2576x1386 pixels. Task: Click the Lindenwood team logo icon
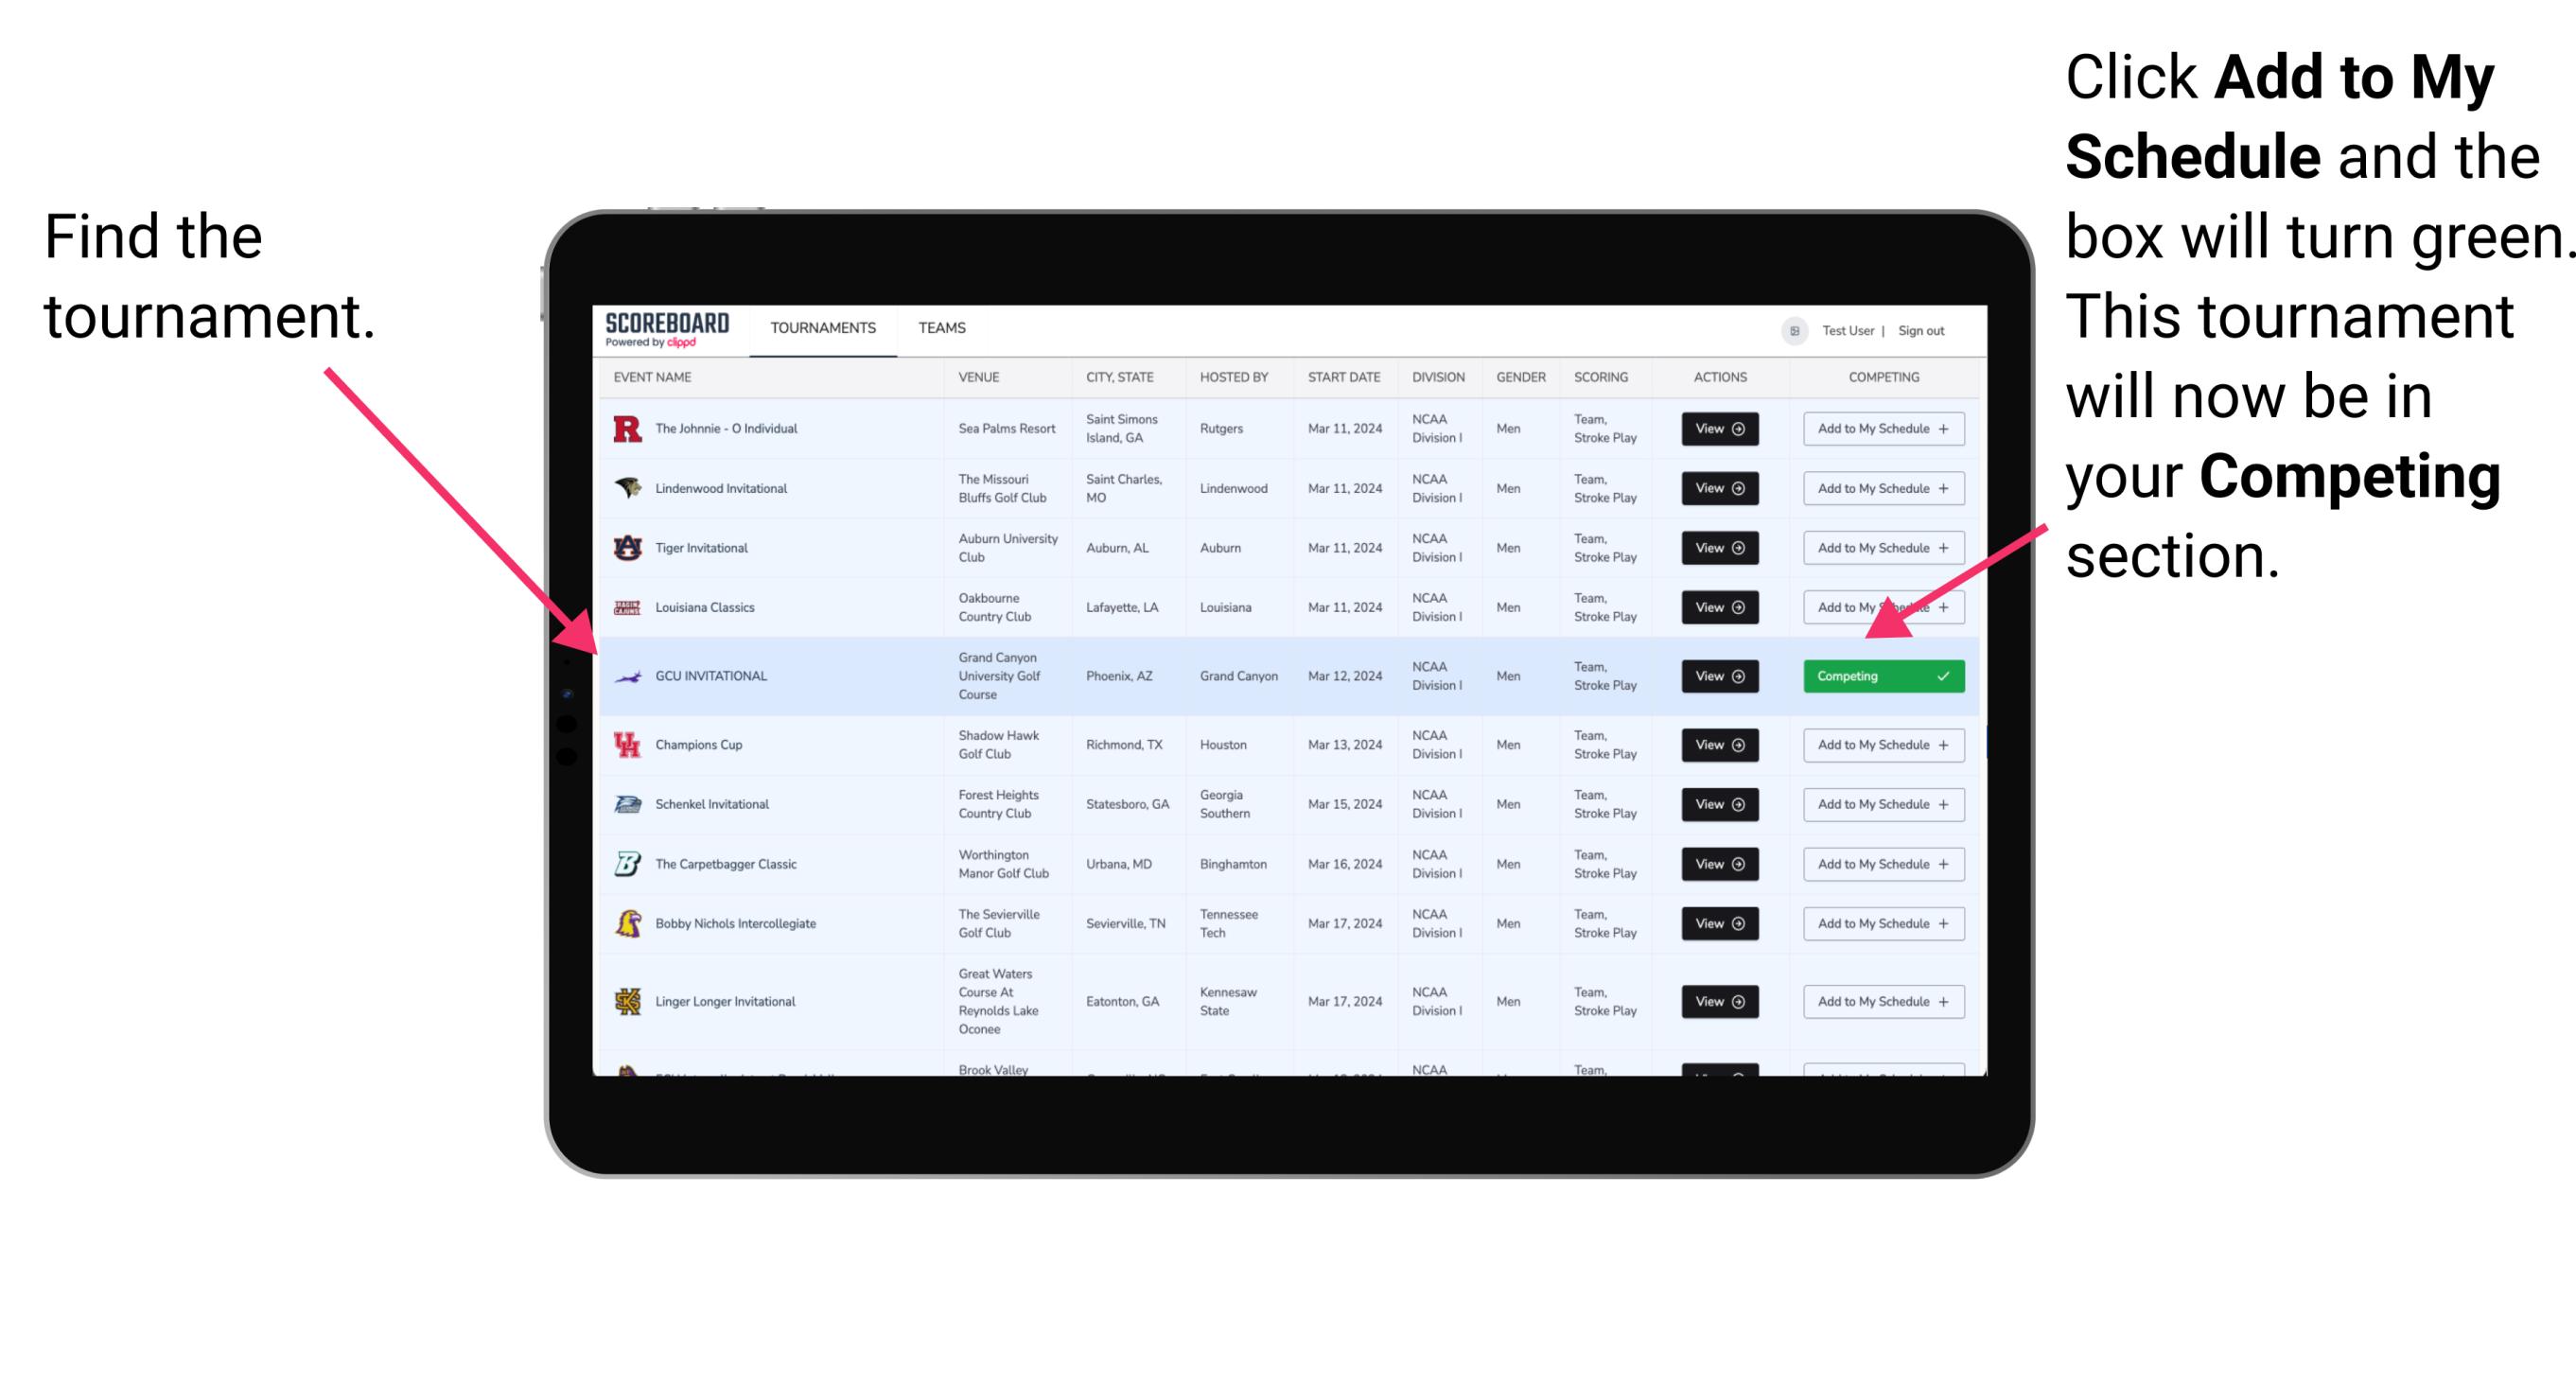[x=628, y=488]
